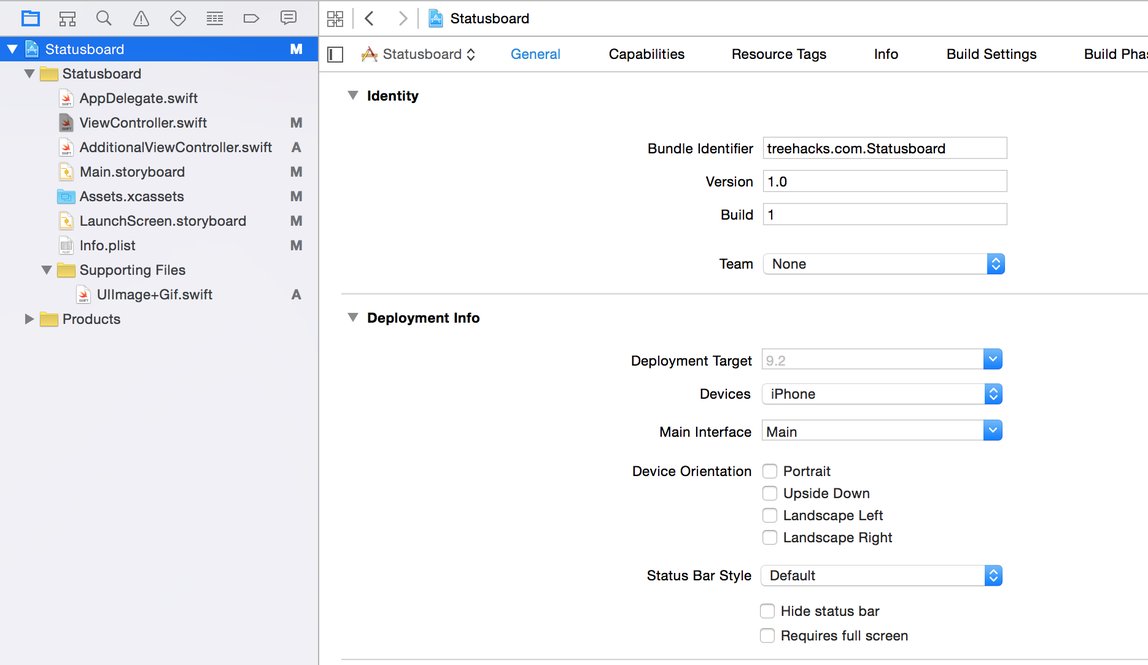
Task: Switch to the Capabilities tab
Action: tap(646, 54)
